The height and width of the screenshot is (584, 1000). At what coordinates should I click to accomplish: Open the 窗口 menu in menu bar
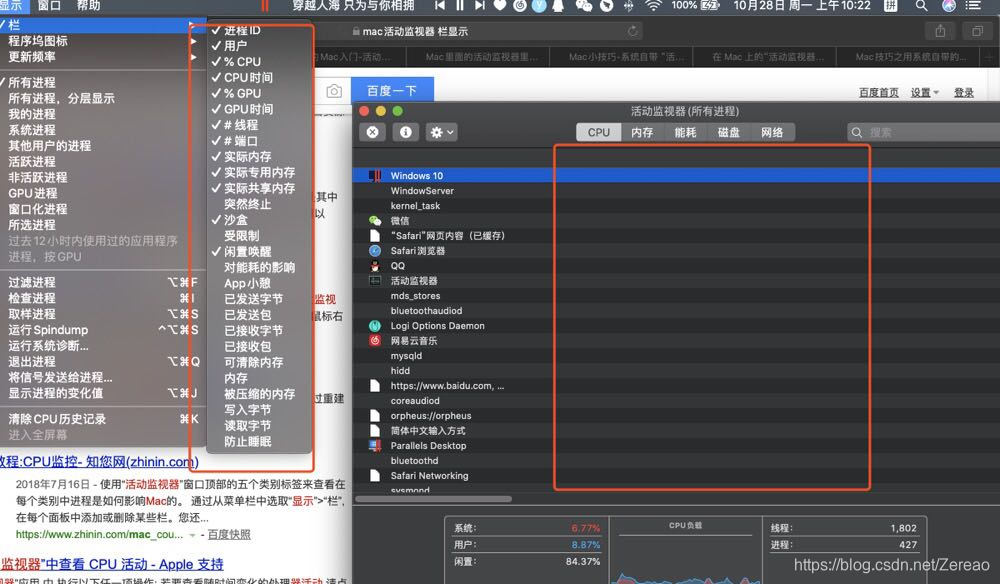pos(49,6)
